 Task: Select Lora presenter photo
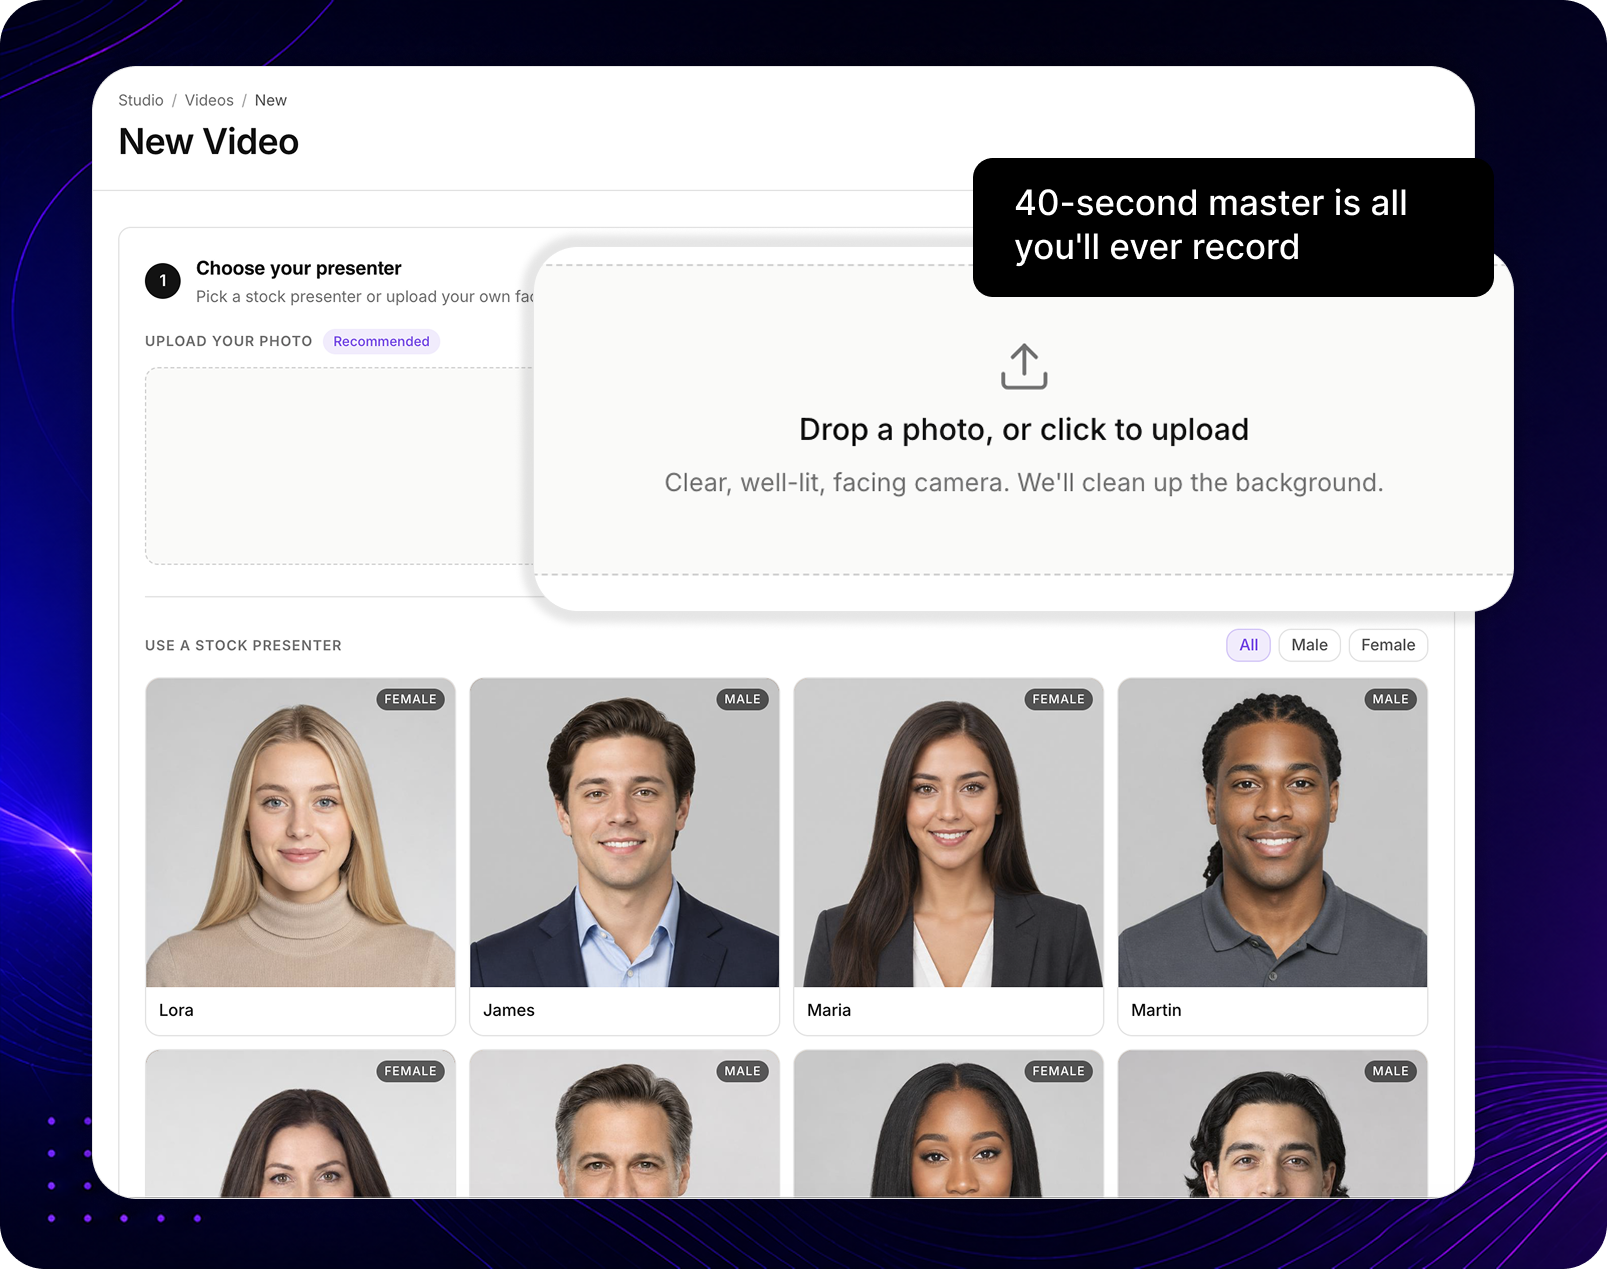coord(300,833)
